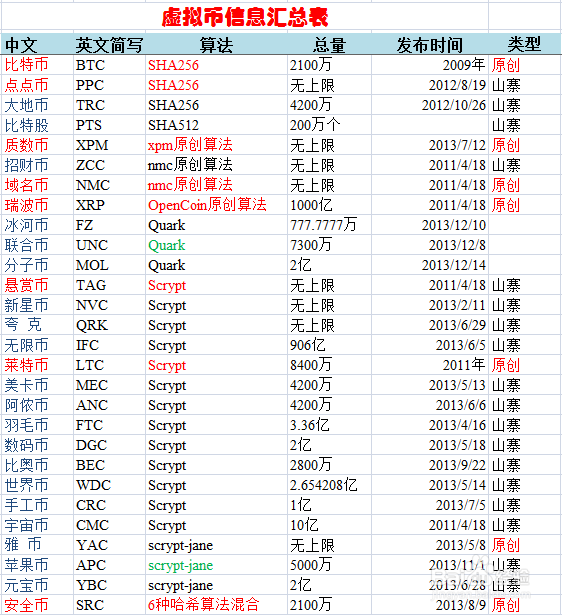This screenshot has width=562, height=615.
Task: Click the 发布时间 column header
Action: pos(429,45)
